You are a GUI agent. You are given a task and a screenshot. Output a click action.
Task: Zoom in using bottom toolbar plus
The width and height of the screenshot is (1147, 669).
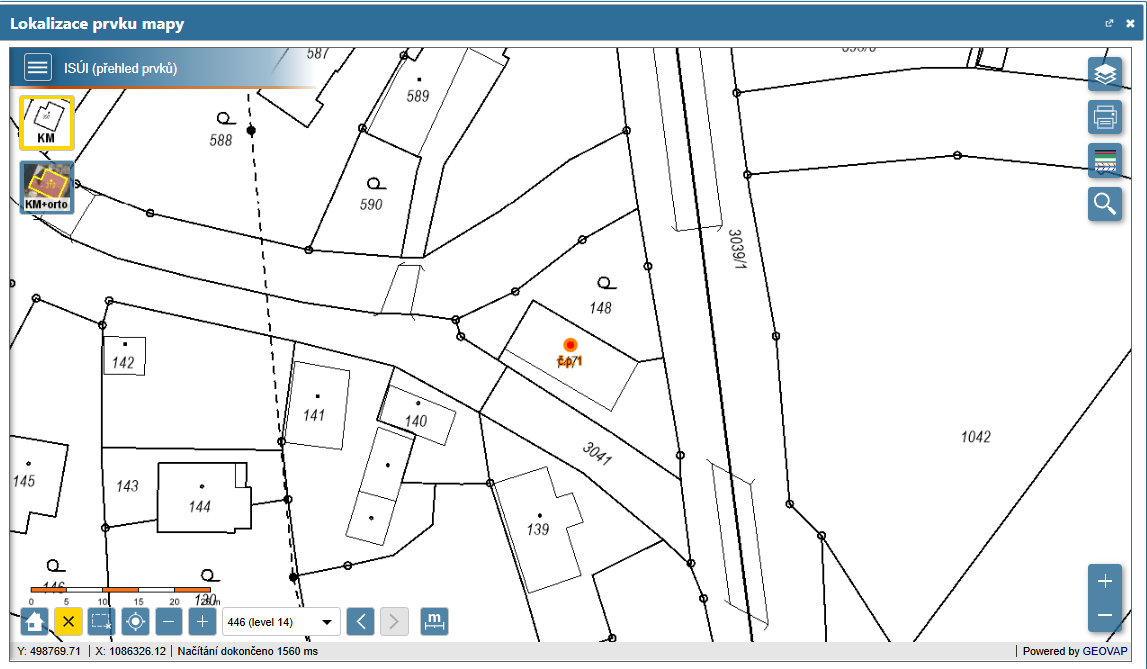coord(202,621)
